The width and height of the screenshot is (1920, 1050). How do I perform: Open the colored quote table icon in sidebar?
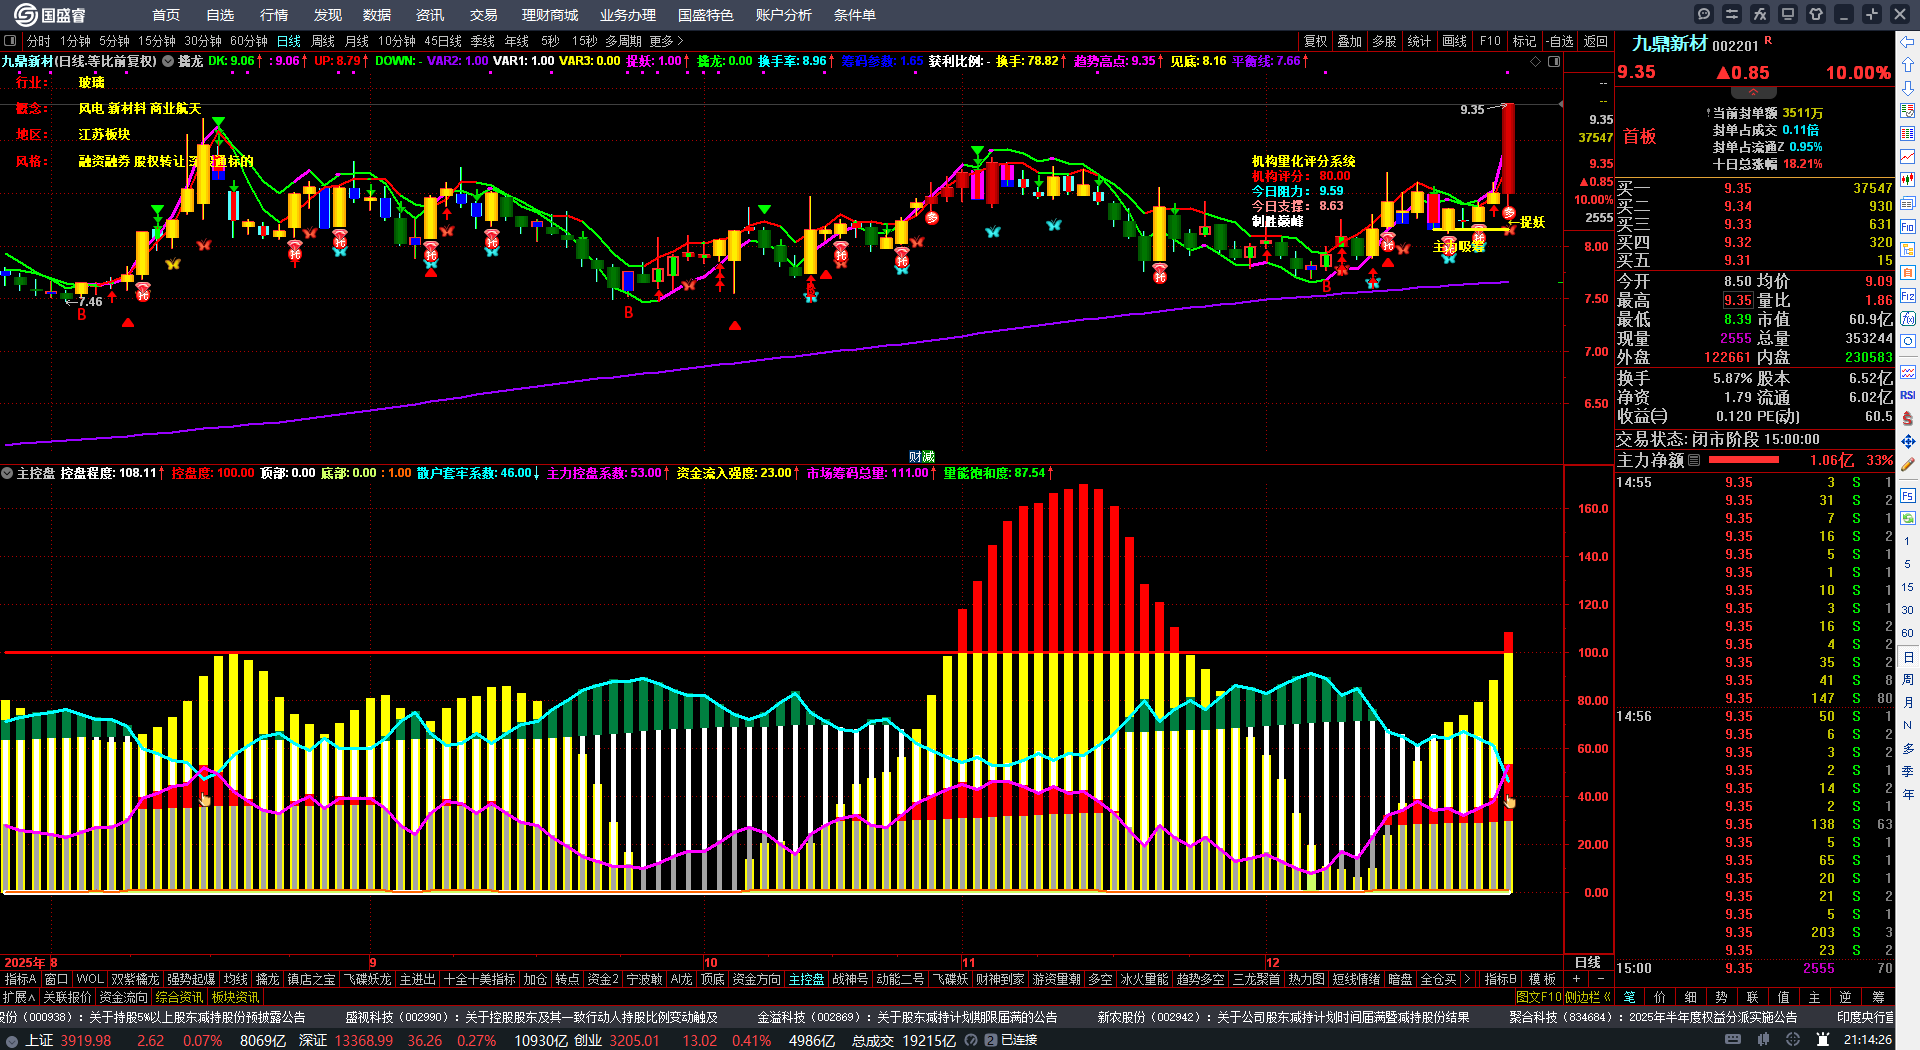pos(1908,134)
